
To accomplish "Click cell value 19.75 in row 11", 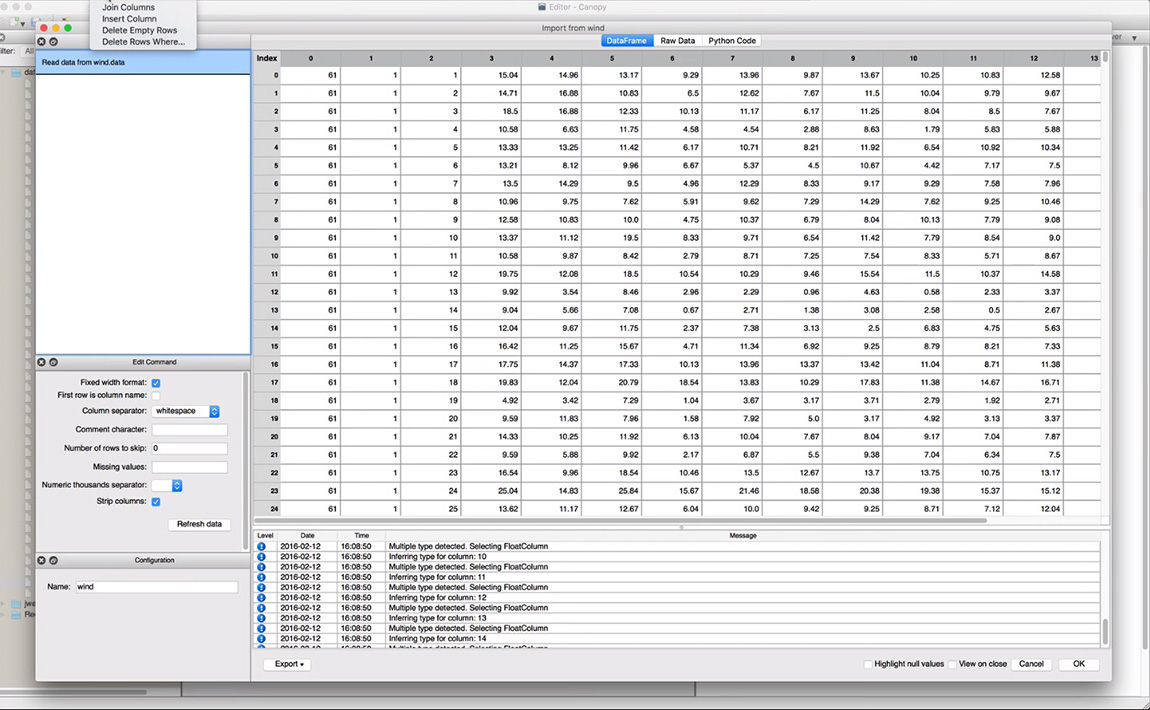I will [491, 274].
